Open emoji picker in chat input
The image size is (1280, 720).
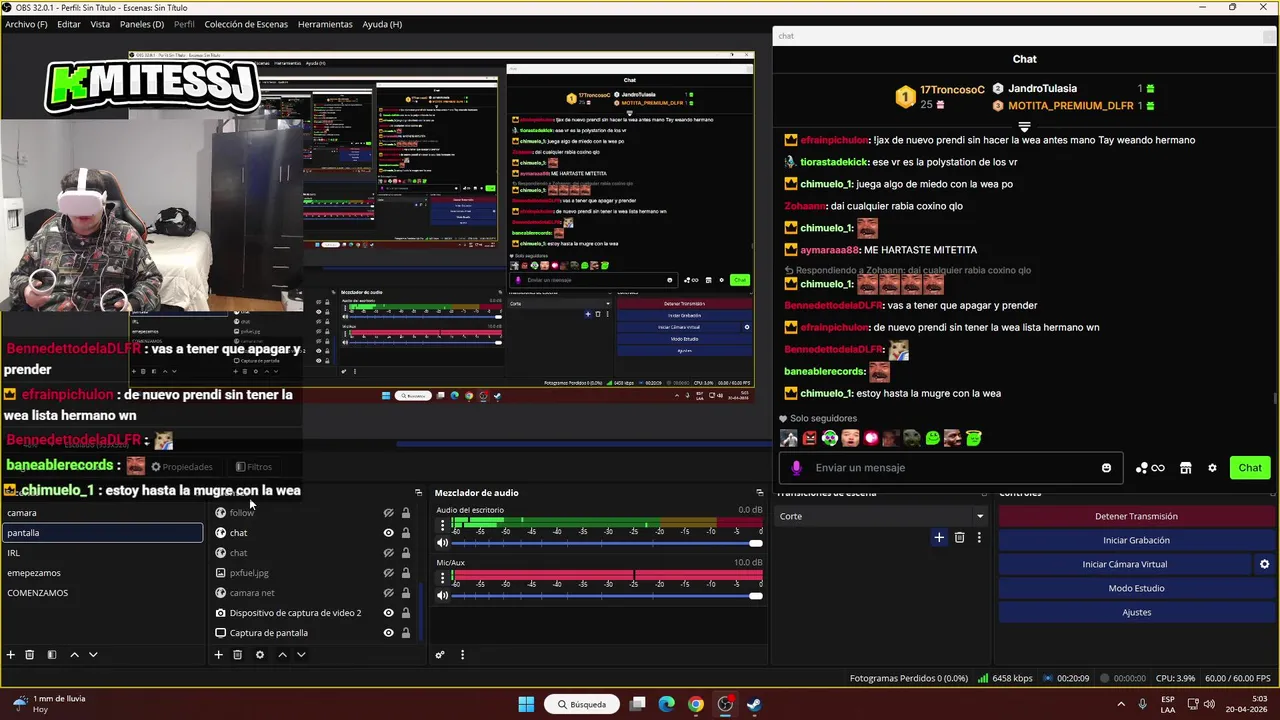pyautogui.click(x=1106, y=468)
